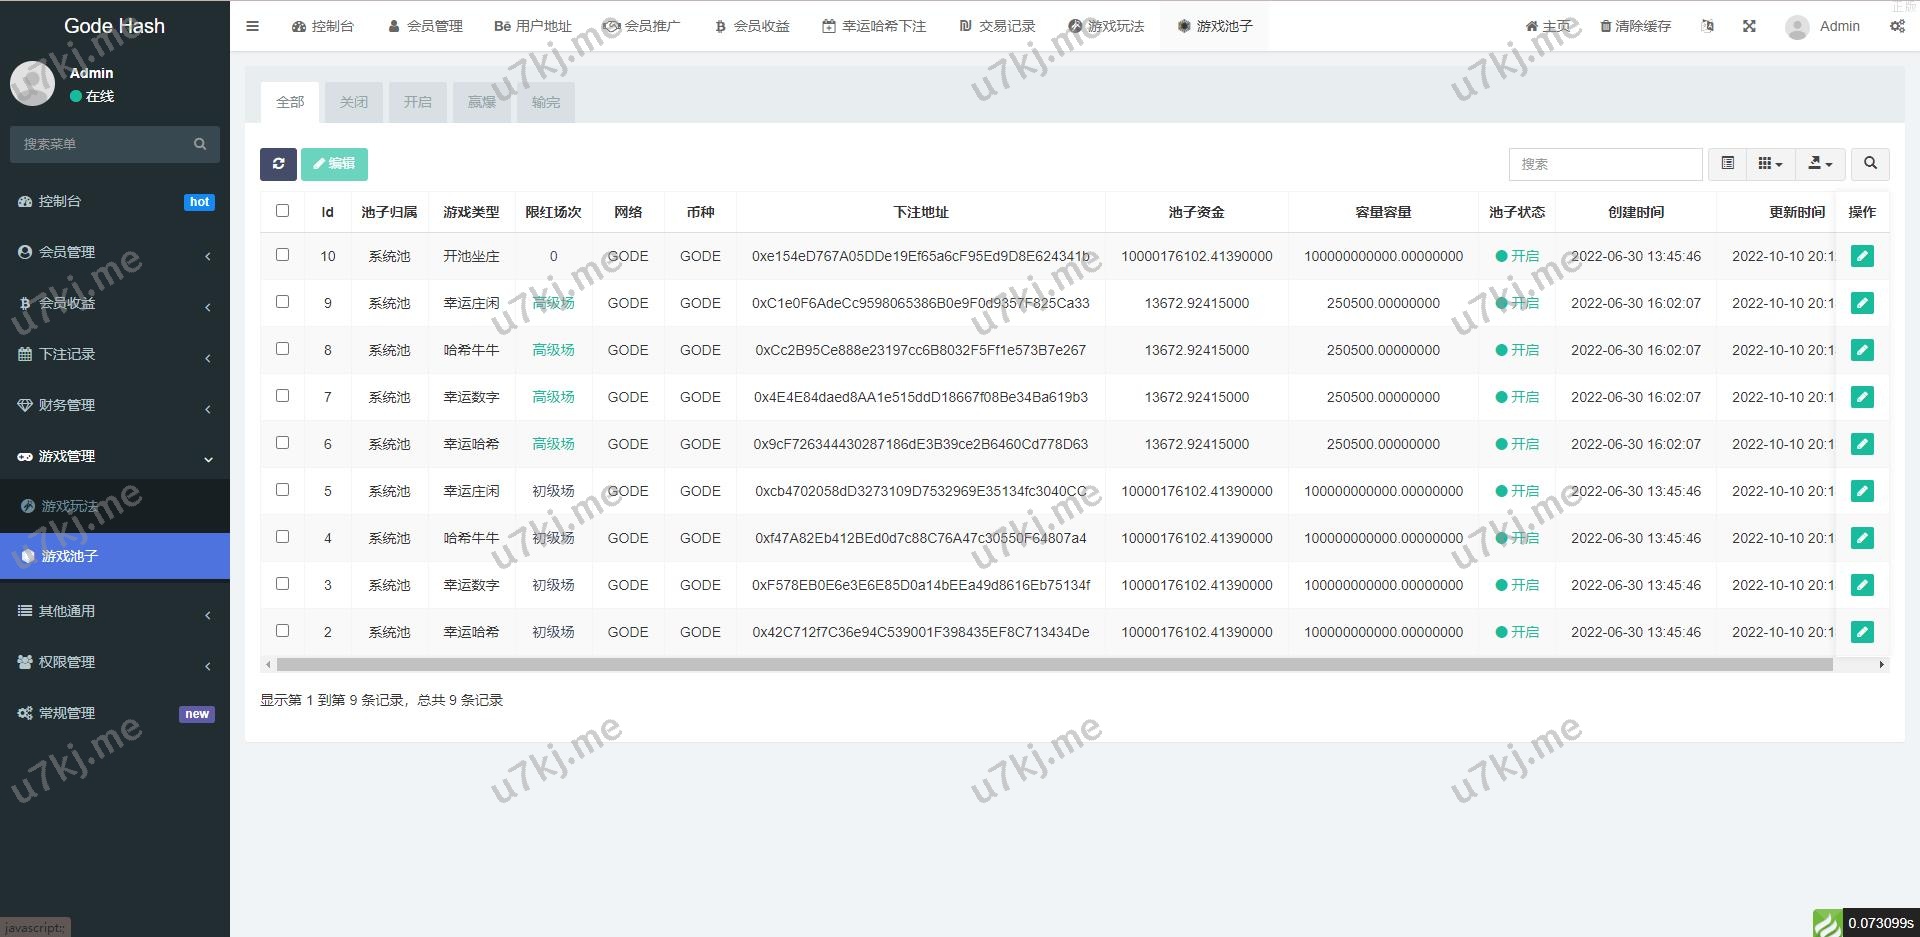Expand the 财务管理 sidebar menu

[115, 405]
